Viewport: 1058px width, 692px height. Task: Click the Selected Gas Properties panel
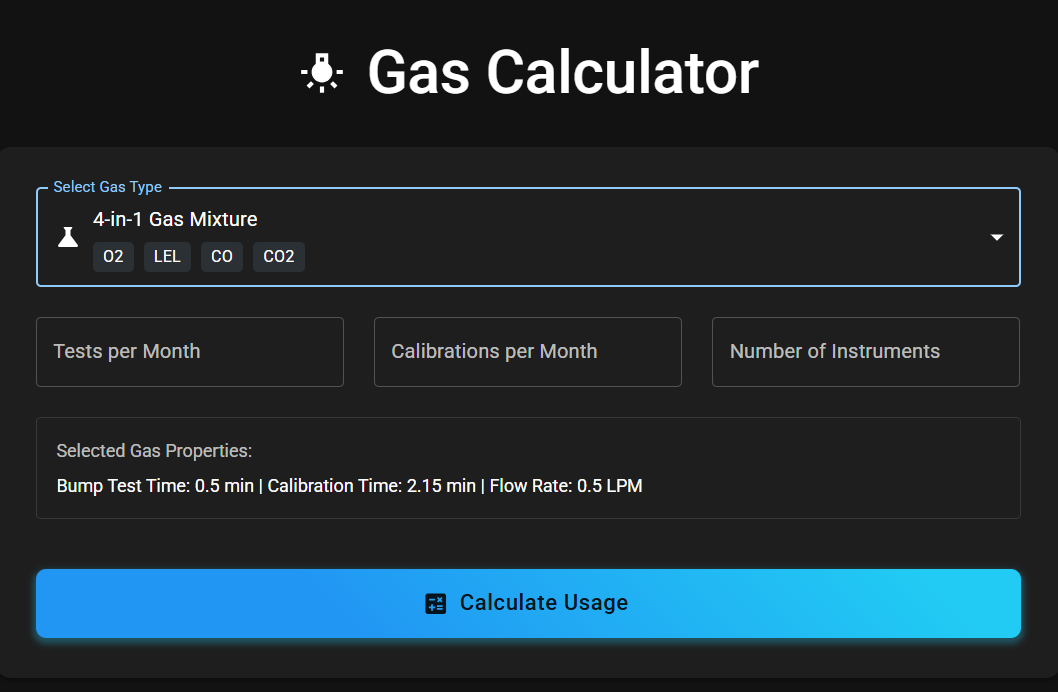point(528,467)
